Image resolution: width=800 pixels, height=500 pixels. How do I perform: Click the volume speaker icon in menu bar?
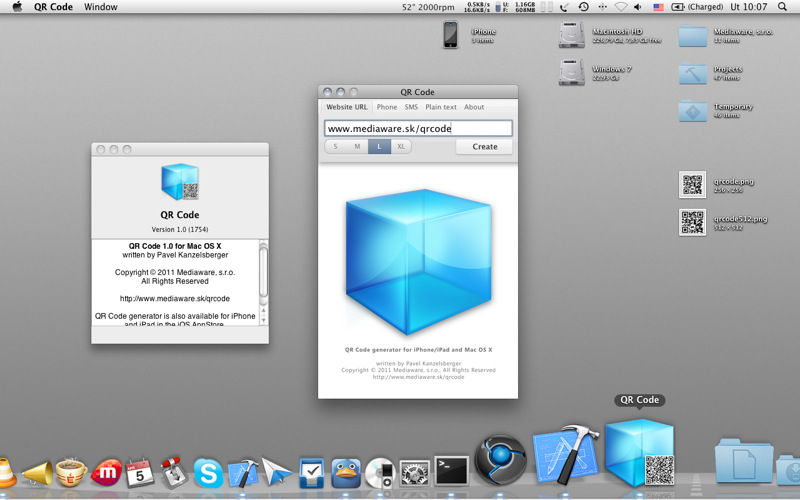pyautogui.click(x=637, y=7)
